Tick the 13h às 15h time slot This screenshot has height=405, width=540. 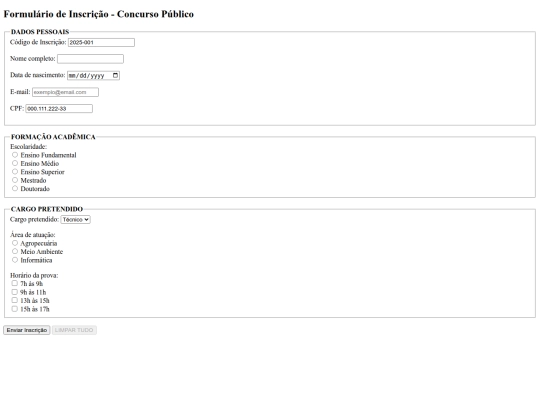tap(14, 300)
